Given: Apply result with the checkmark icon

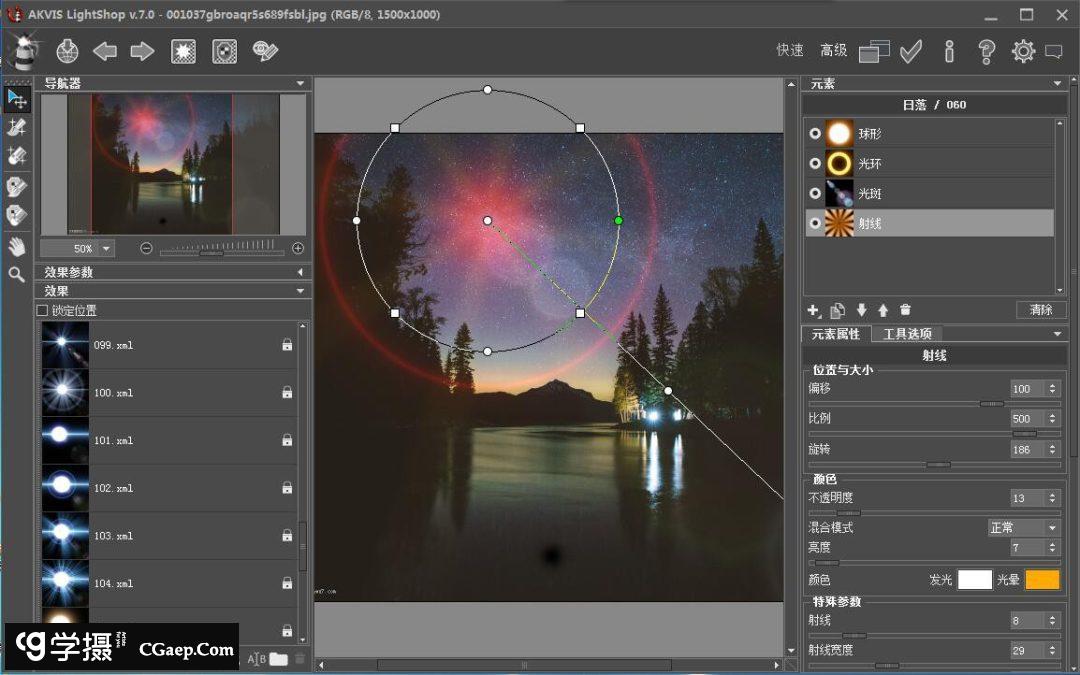Looking at the screenshot, I should (911, 51).
